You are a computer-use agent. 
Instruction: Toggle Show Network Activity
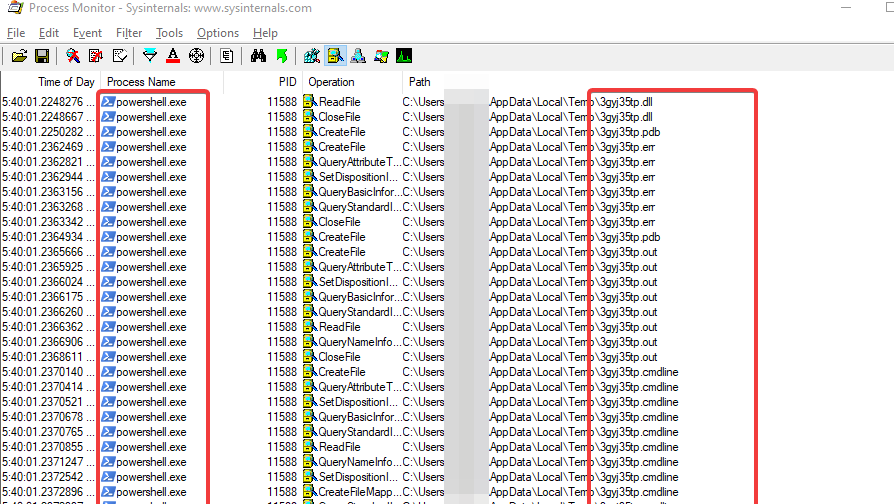(x=358, y=56)
